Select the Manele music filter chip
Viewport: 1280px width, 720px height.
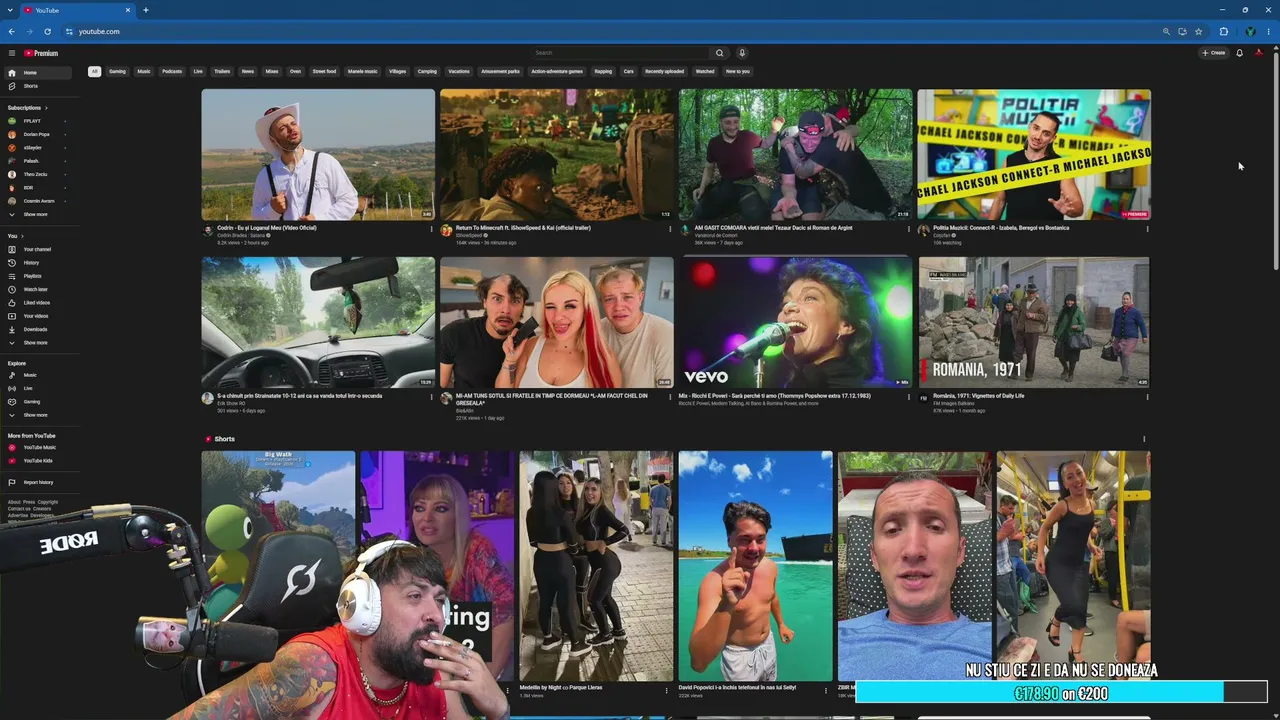tap(363, 71)
